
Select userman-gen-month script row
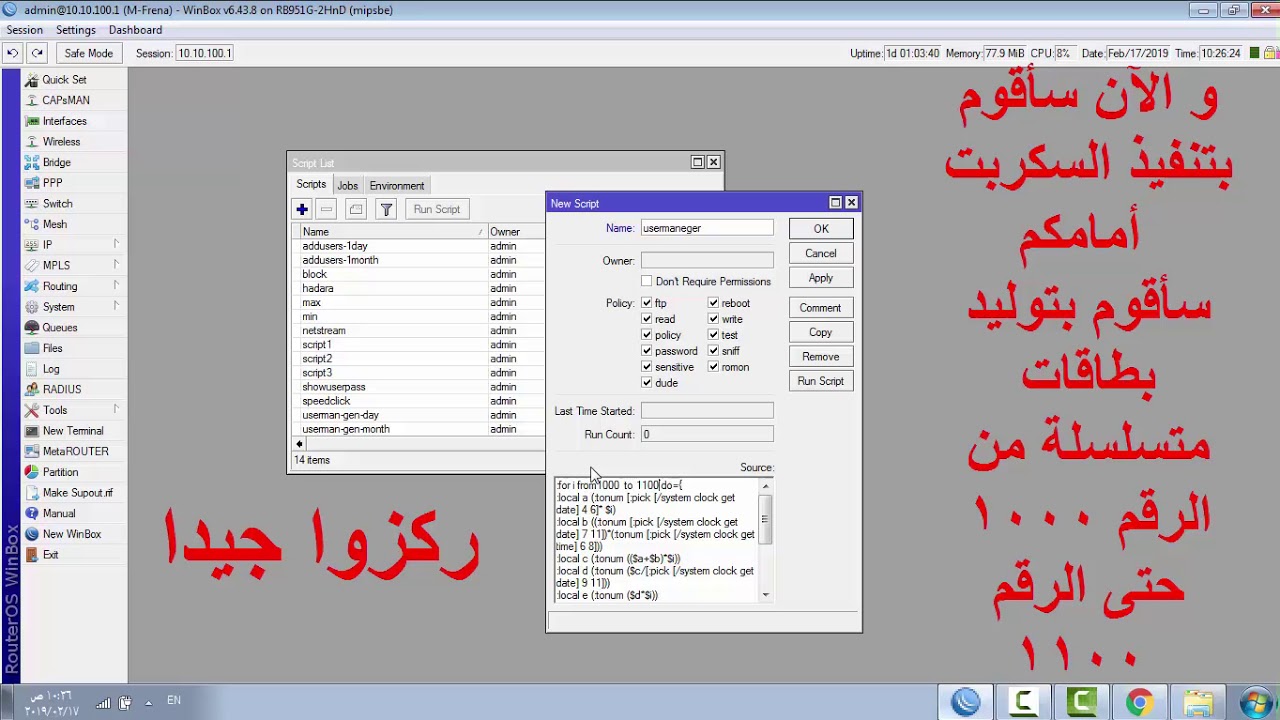420,429
